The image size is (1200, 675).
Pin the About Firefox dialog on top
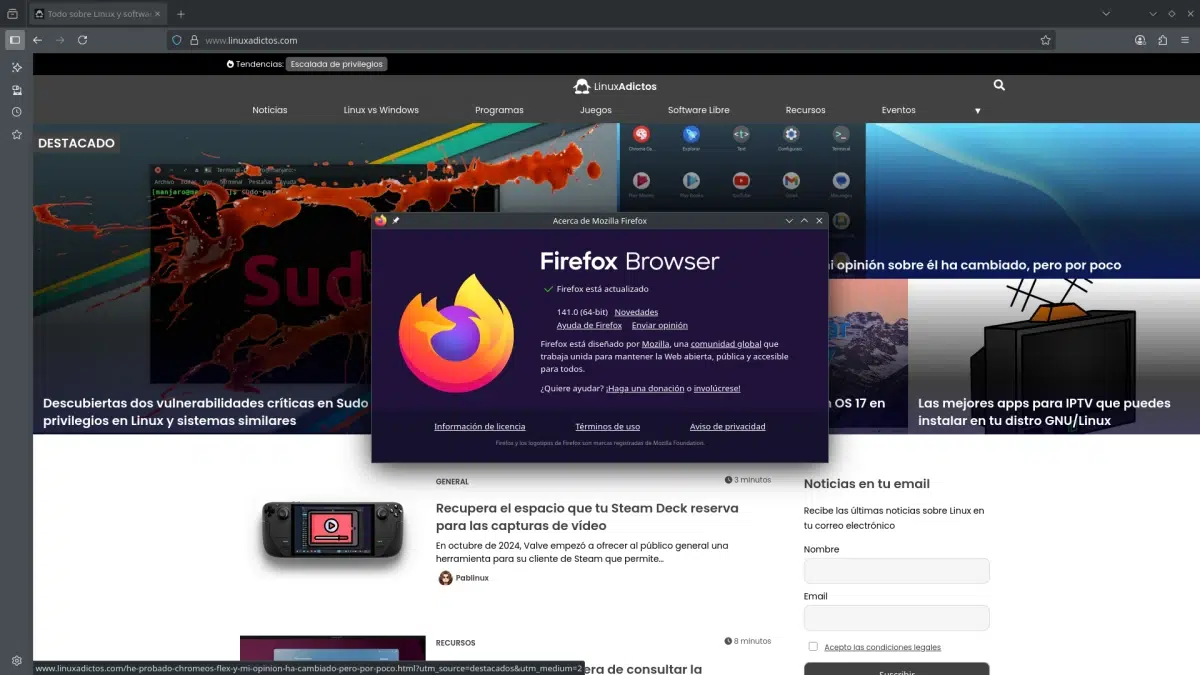pyautogui.click(x=396, y=220)
